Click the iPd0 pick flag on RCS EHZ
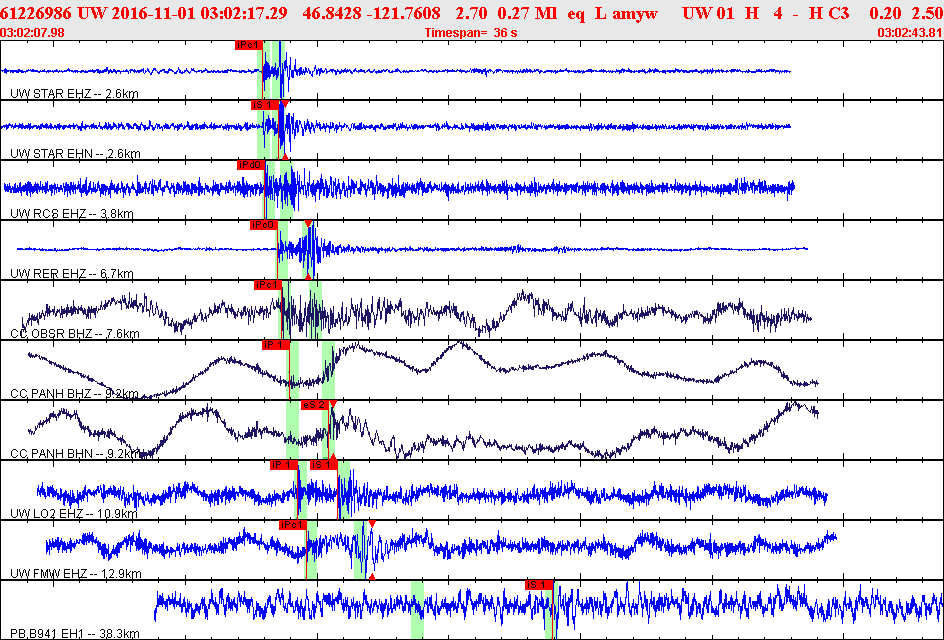 point(250,165)
